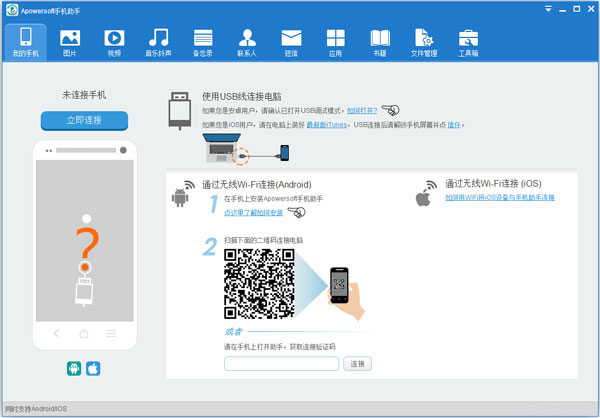This screenshot has width=600, height=418.
Task: Click the laptop USB connection illustration
Action: pos(246,148)
